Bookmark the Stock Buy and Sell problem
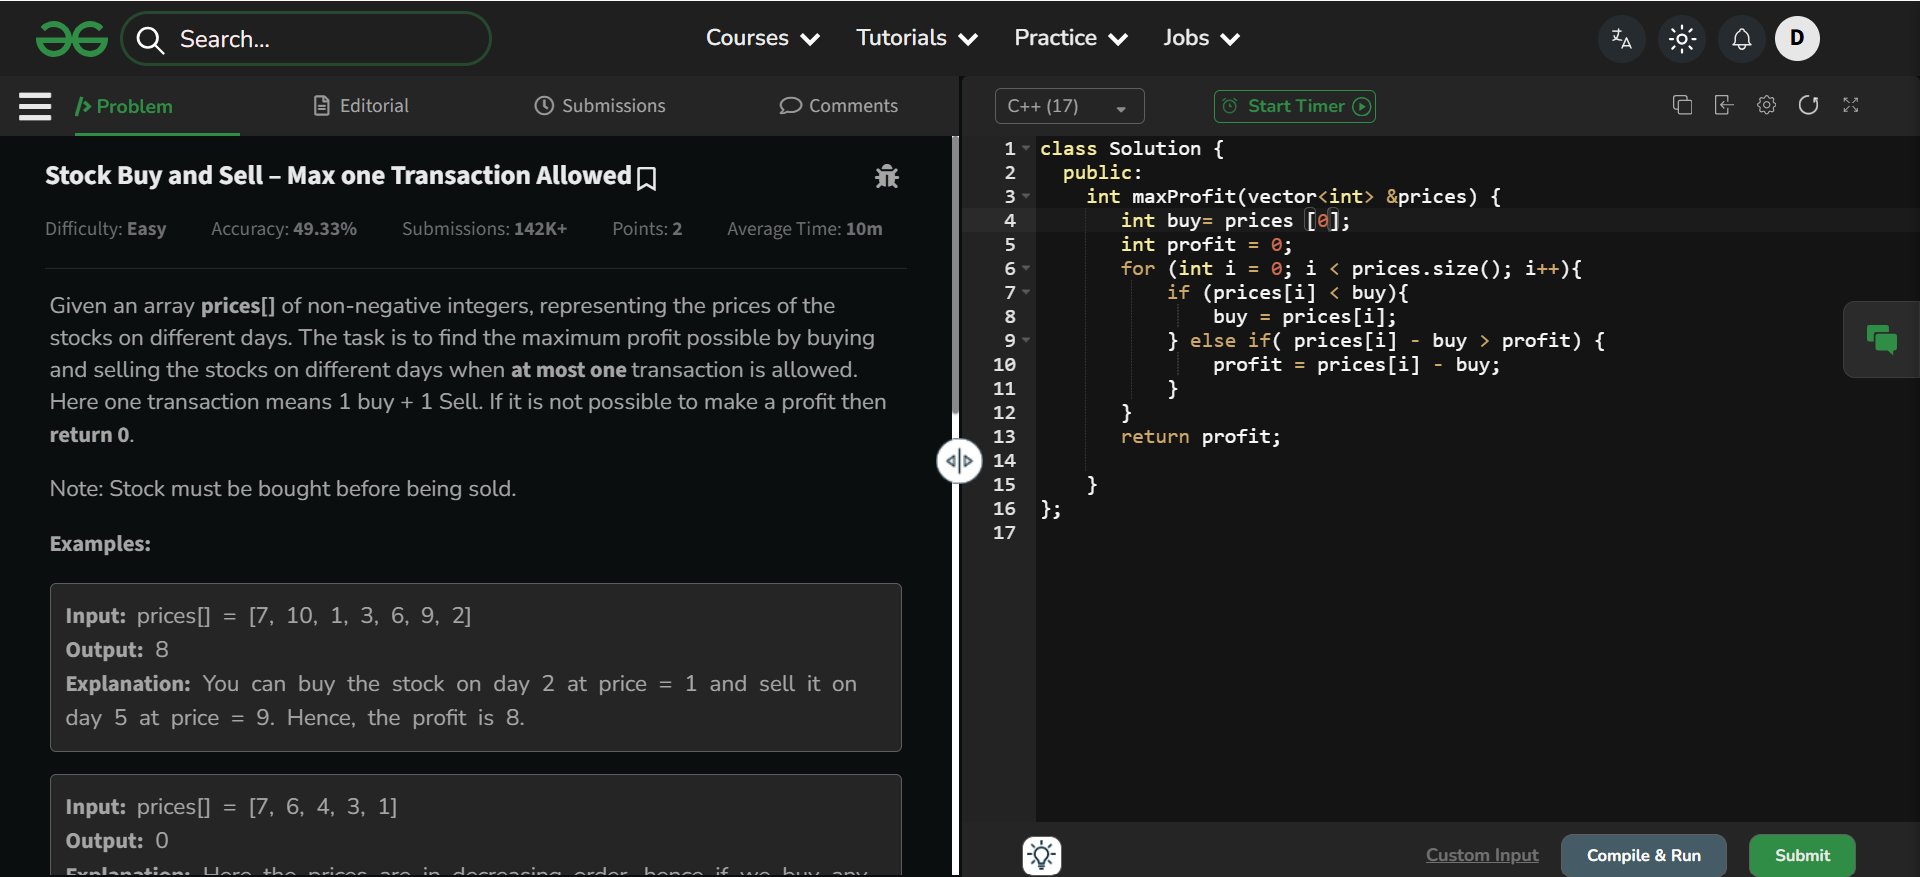The width and height of the screenshot is (1920, 877). click(x=647, y=178)
